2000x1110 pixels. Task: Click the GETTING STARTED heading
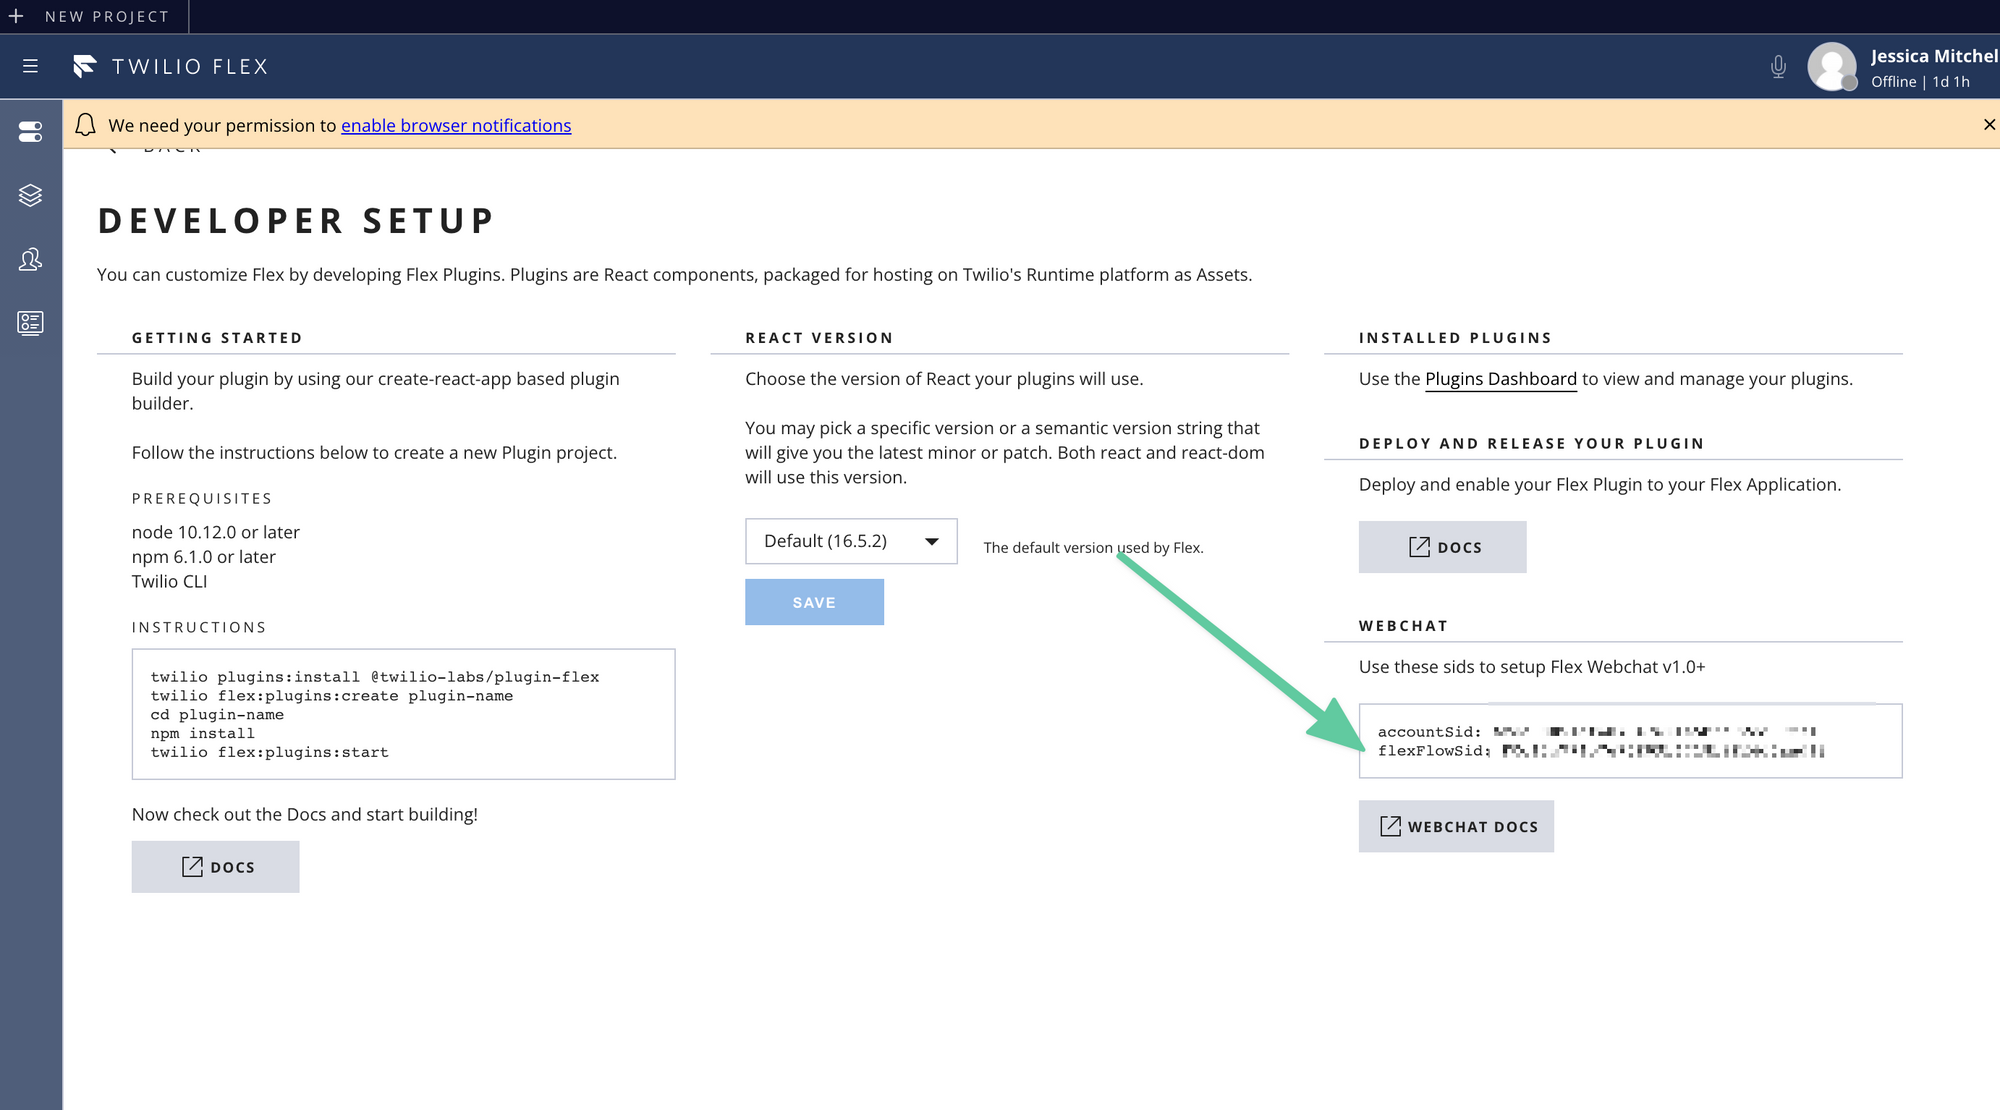click(217, 338)
